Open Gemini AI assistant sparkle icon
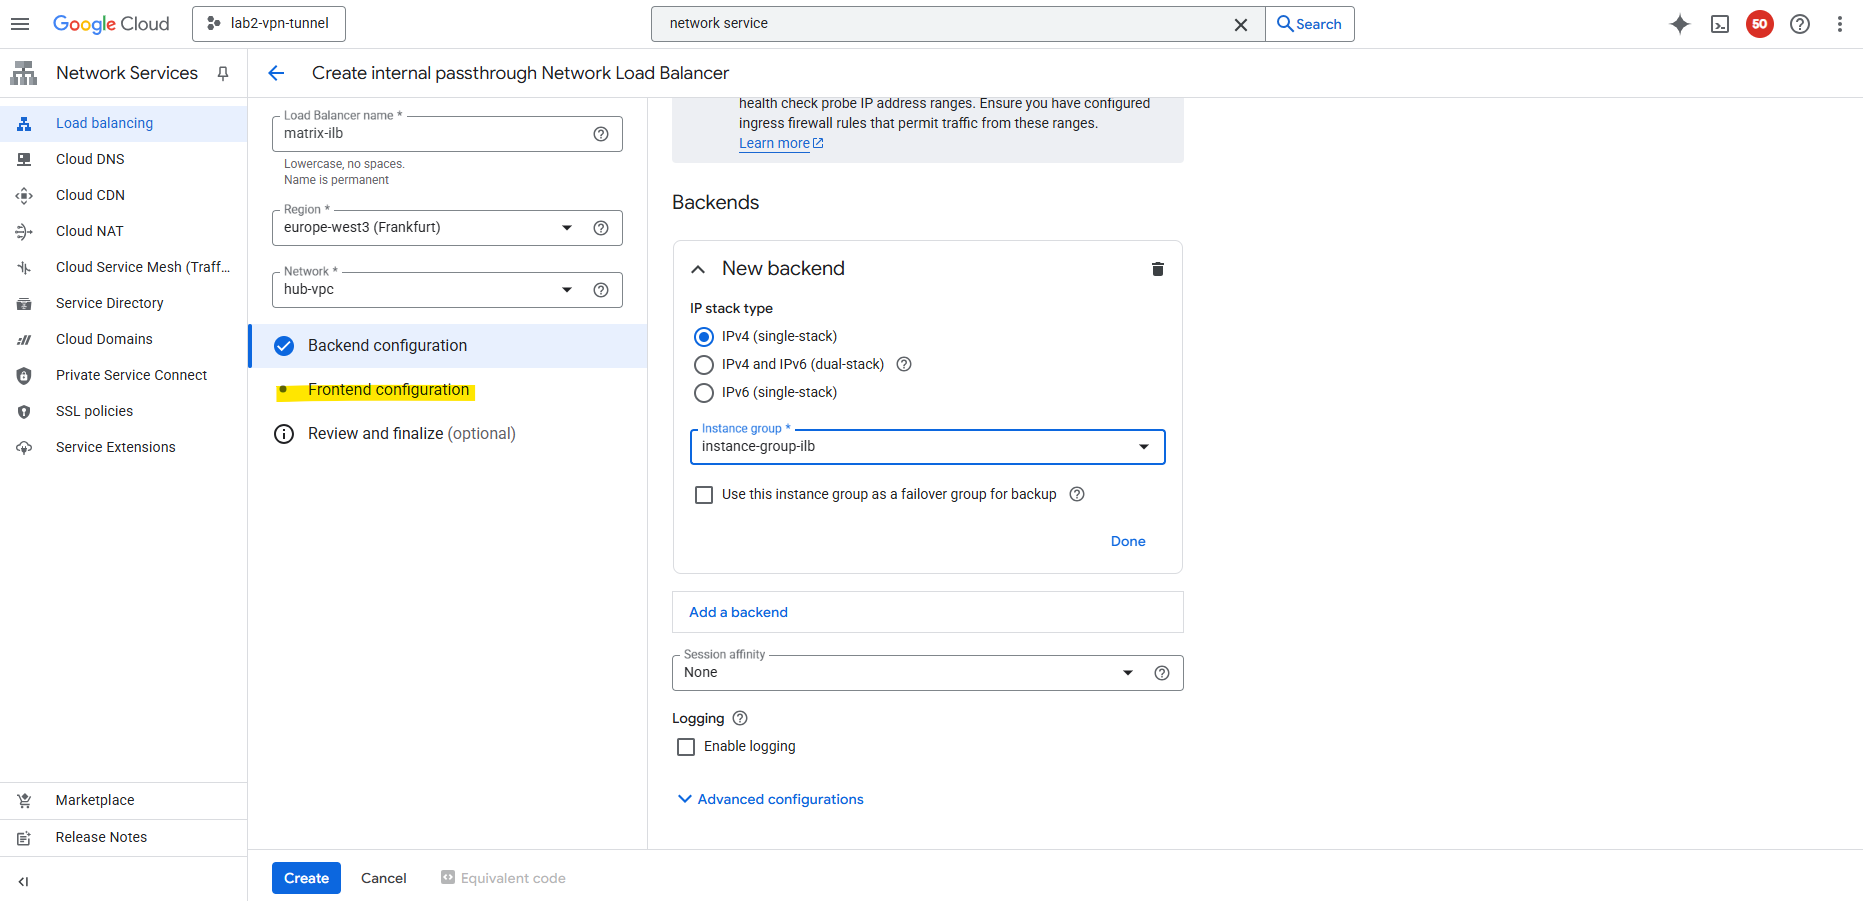 point(1680,24)
